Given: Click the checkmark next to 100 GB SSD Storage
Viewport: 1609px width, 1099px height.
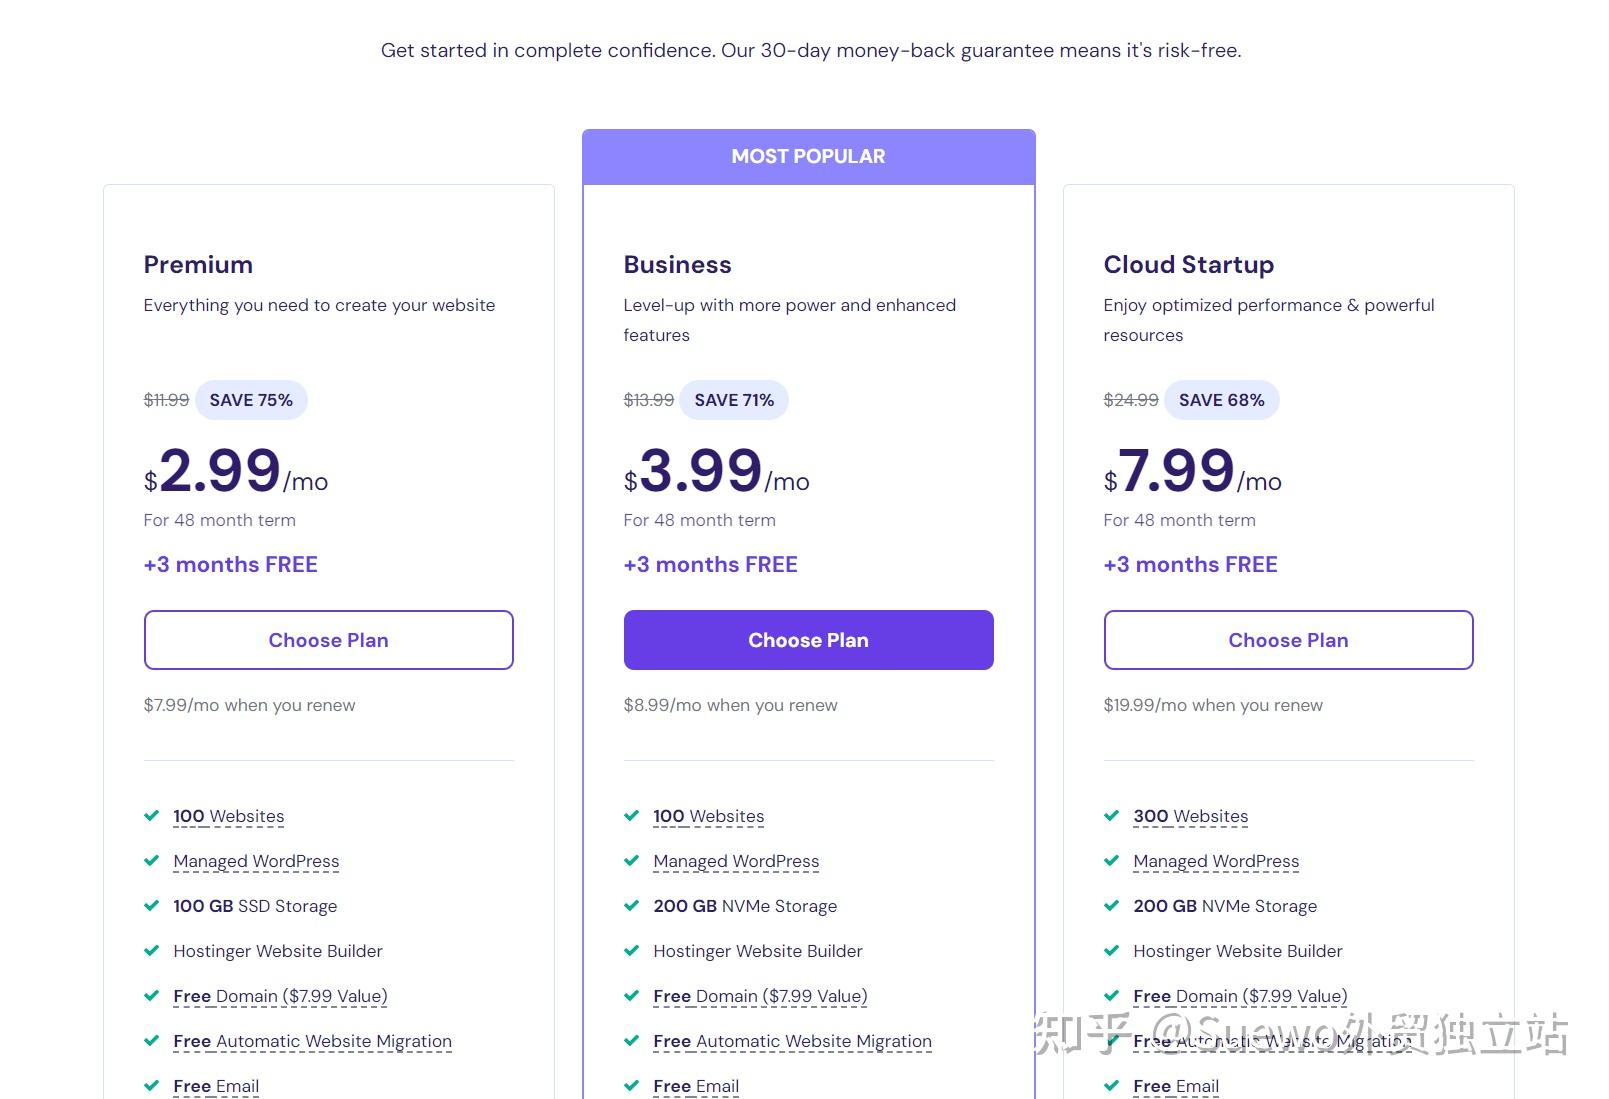Looking at the screenshot, I should (x=152, y=906).
